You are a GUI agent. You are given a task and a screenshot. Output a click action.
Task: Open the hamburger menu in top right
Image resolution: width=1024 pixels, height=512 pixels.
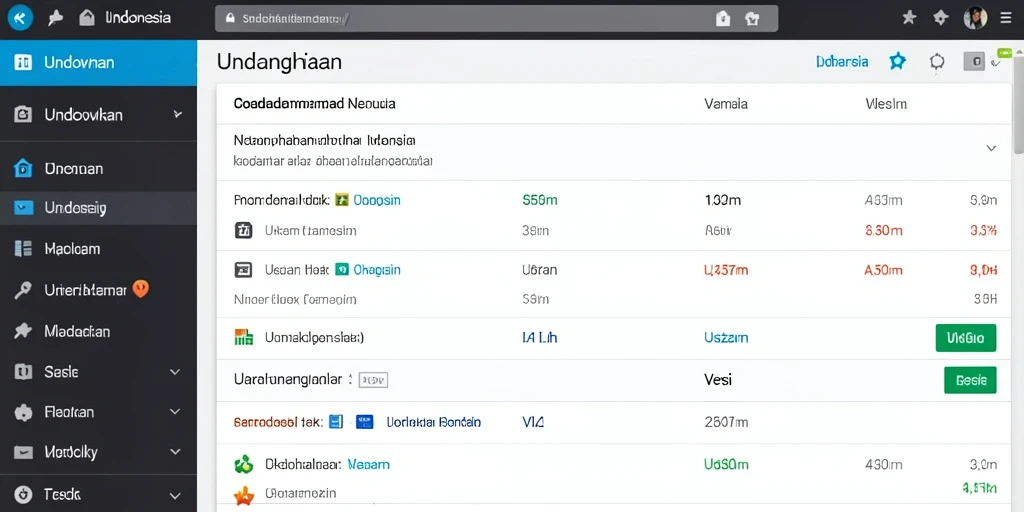pos(1006,18)
